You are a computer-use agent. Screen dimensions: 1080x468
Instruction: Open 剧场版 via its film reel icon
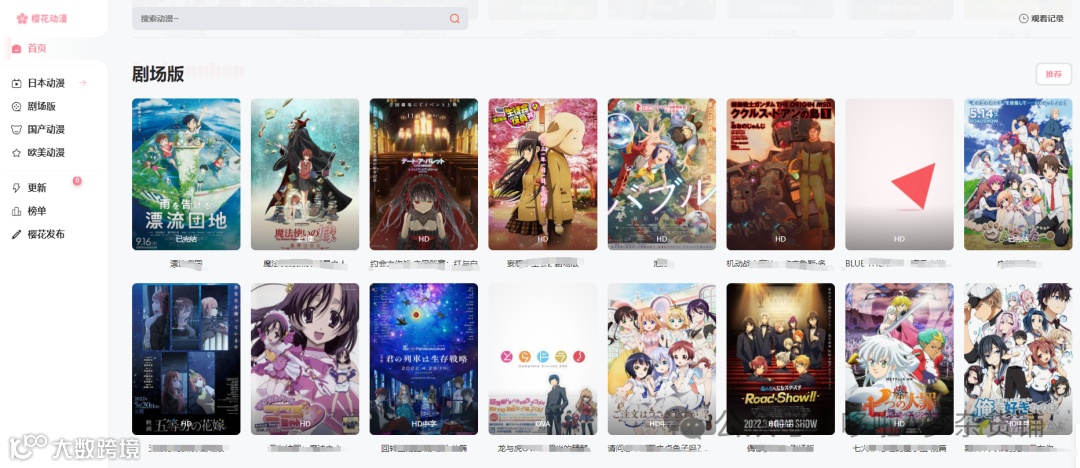click(17, 107)
